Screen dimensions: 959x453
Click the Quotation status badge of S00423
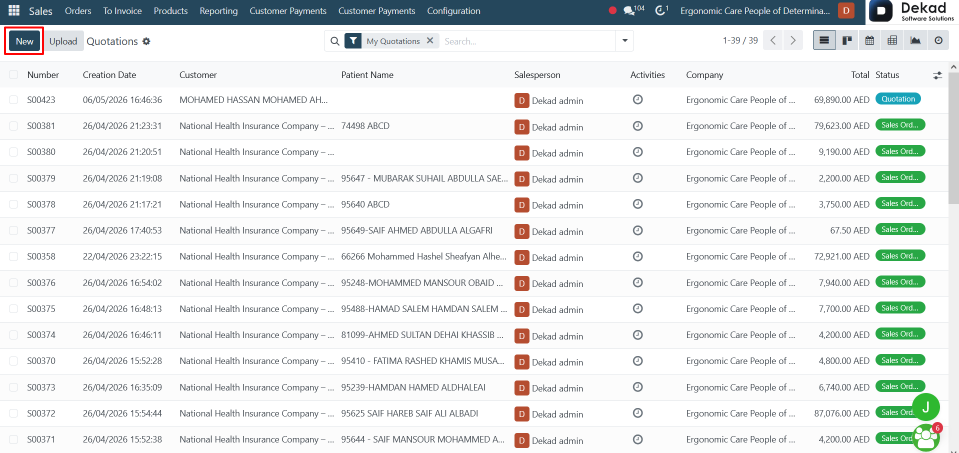898,99
